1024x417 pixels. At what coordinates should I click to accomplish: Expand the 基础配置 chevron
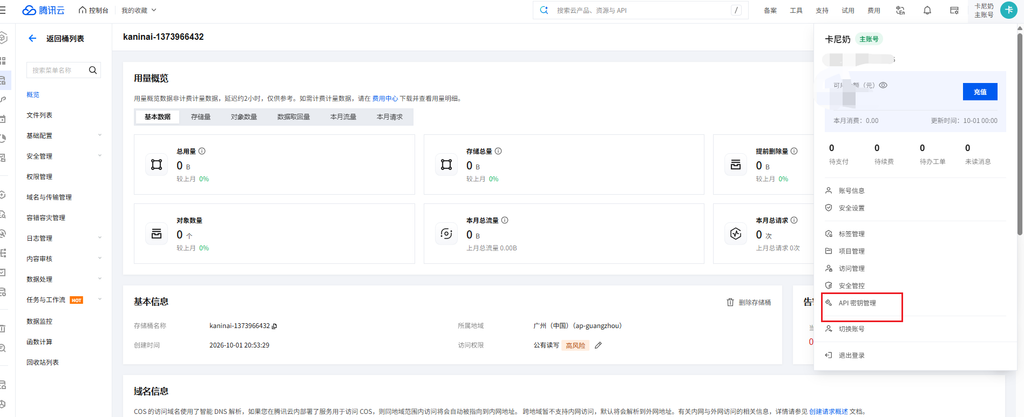pyautogui.click(x=100, y=136)
